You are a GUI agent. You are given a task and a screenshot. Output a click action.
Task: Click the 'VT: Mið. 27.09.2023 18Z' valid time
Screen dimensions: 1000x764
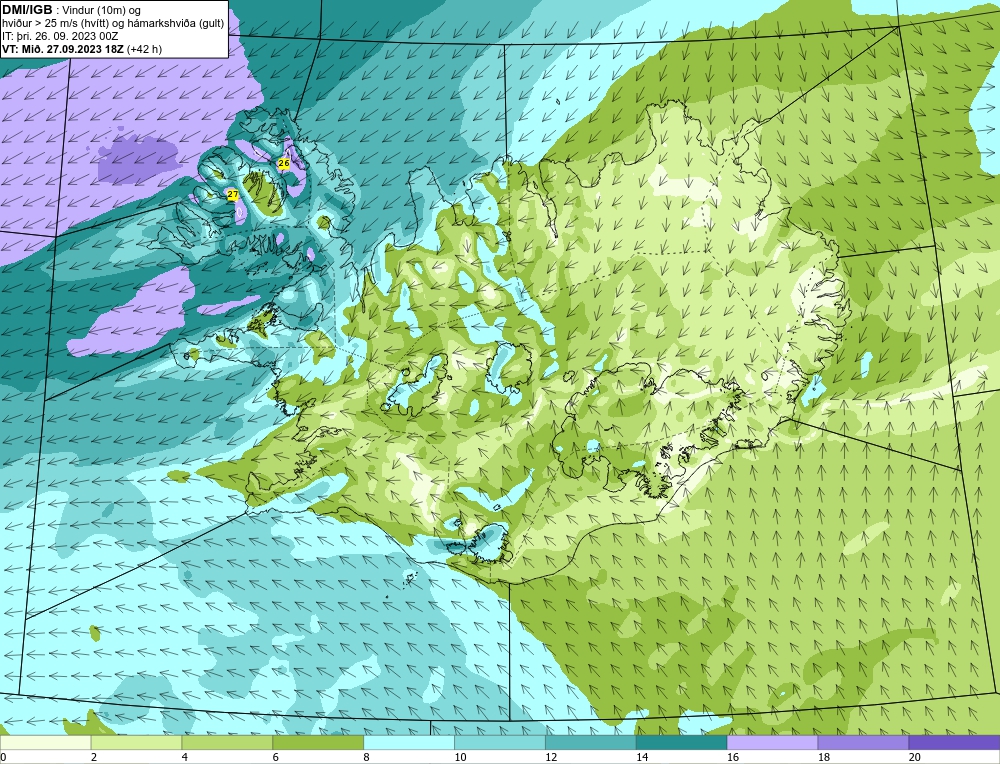[63, 49]
